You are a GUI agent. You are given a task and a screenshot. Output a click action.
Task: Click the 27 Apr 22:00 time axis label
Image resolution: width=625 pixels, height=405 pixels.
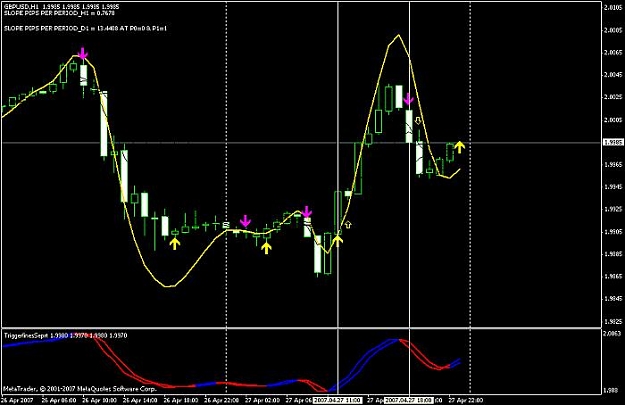pos(466,400)
